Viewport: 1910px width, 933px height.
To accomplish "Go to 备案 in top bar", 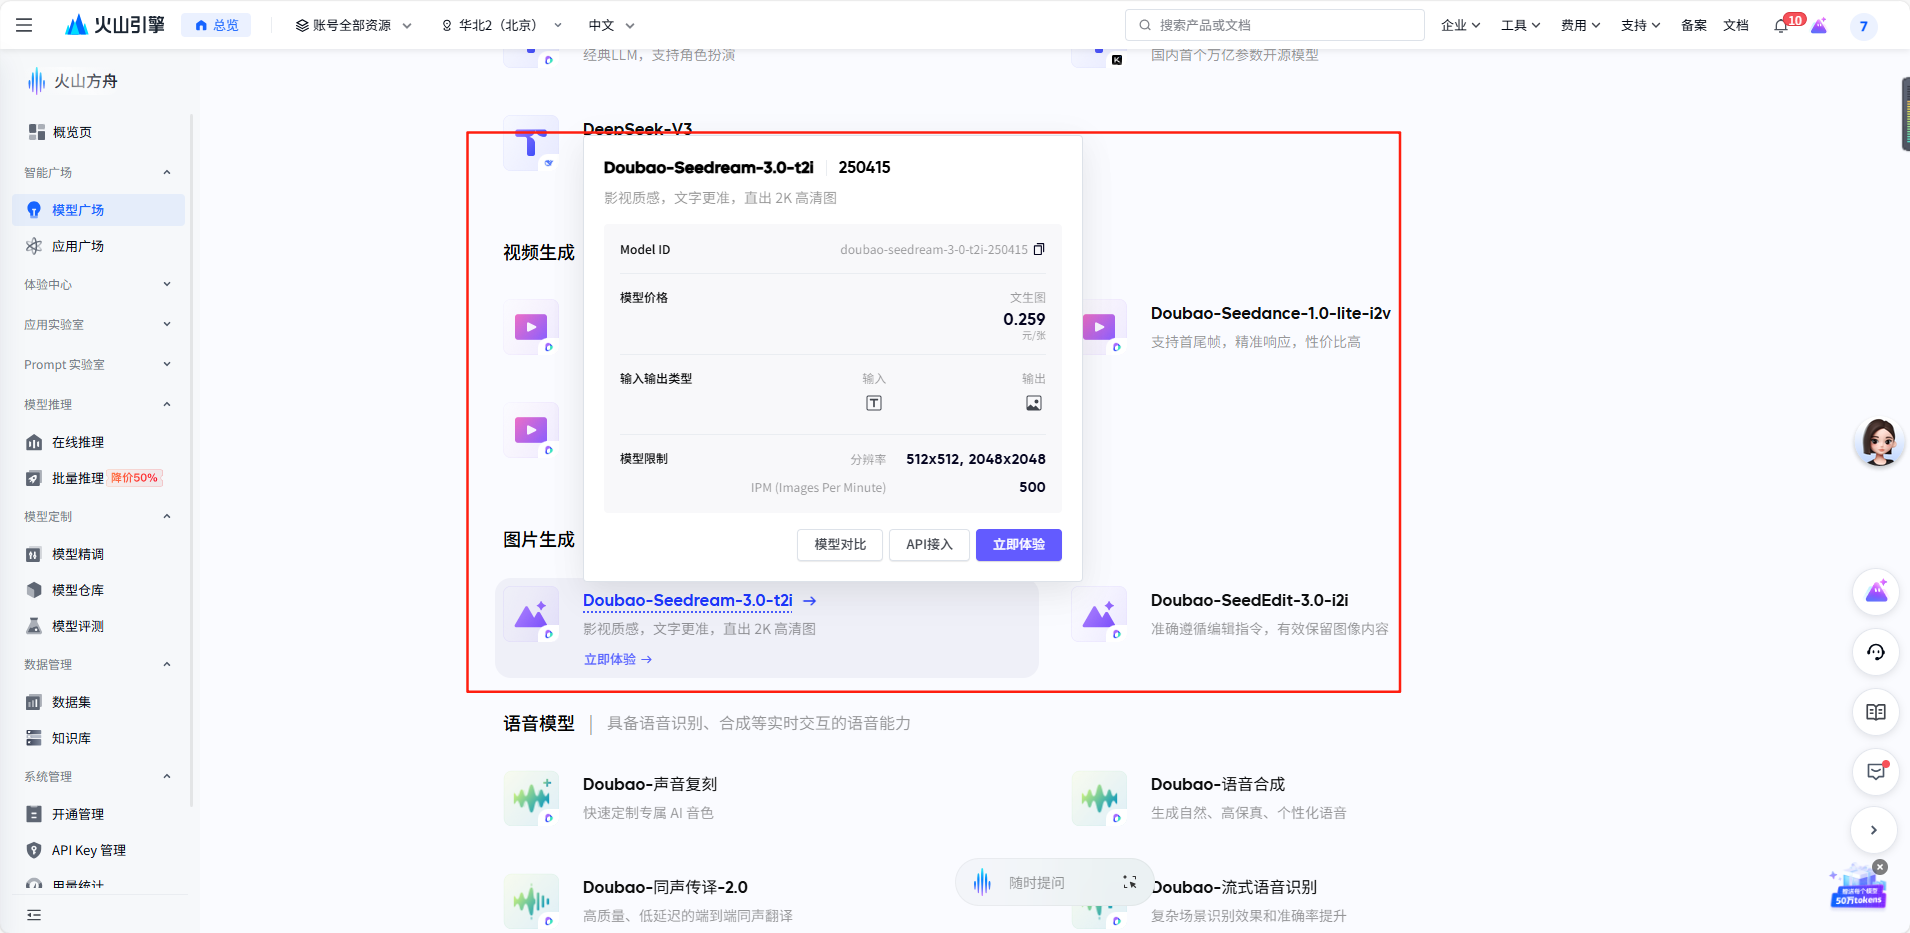I will (1694, 25).
